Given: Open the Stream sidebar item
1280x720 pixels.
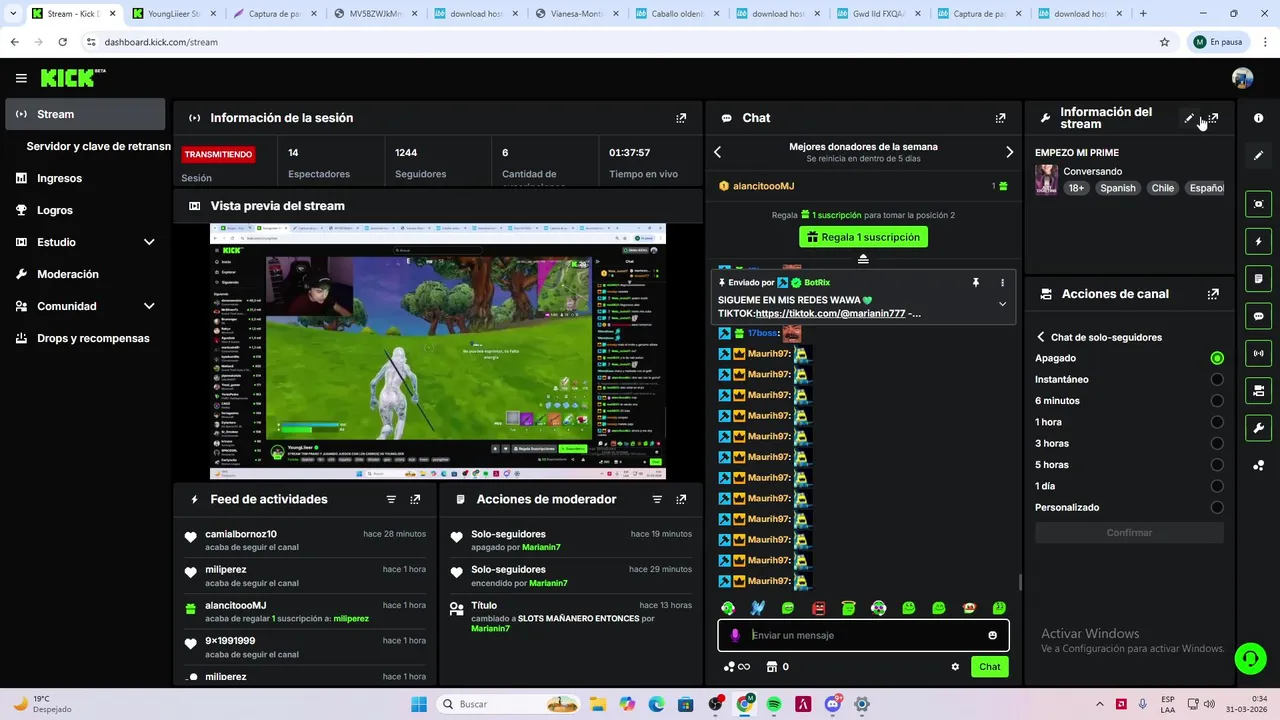Looking at the screenshot, I should (x=85, y=114).
